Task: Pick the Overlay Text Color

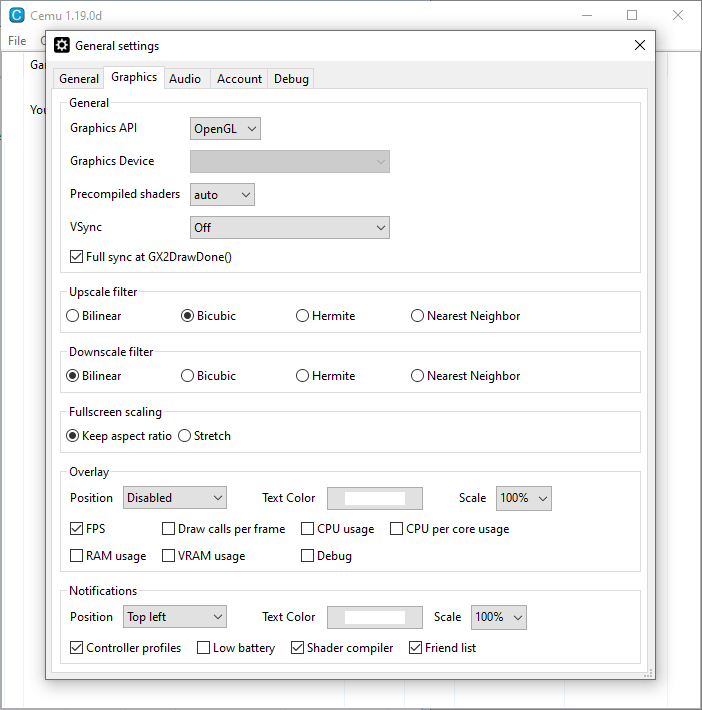Action: point(375,499)
